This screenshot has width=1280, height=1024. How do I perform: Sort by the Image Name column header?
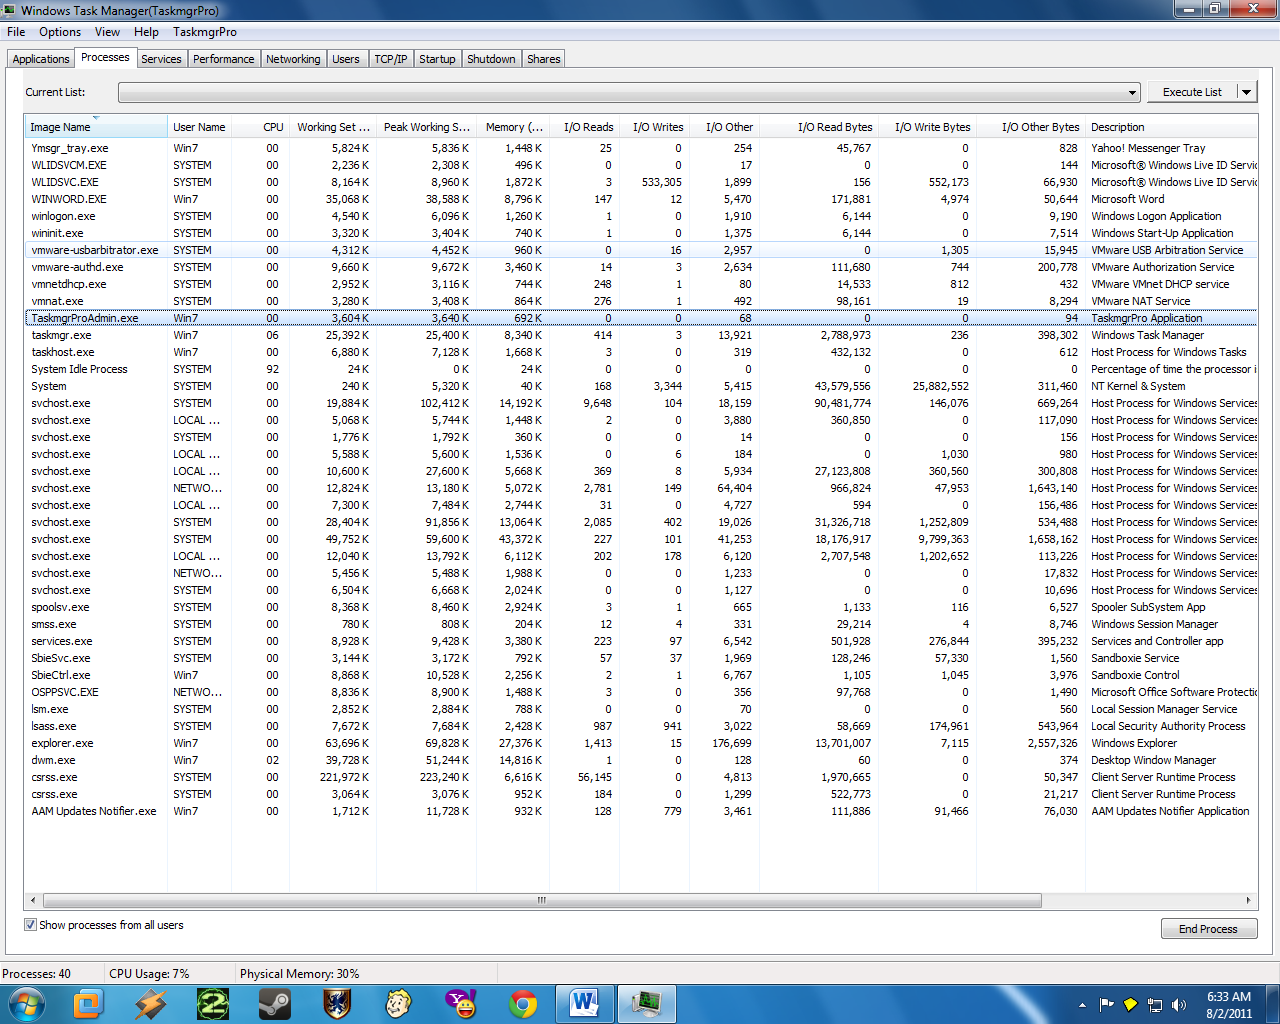(x=96, y=127)
